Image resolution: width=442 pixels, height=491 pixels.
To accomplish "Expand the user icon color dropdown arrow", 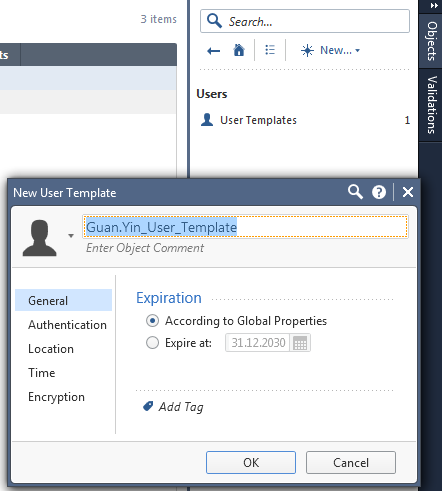I will point(71,236).
